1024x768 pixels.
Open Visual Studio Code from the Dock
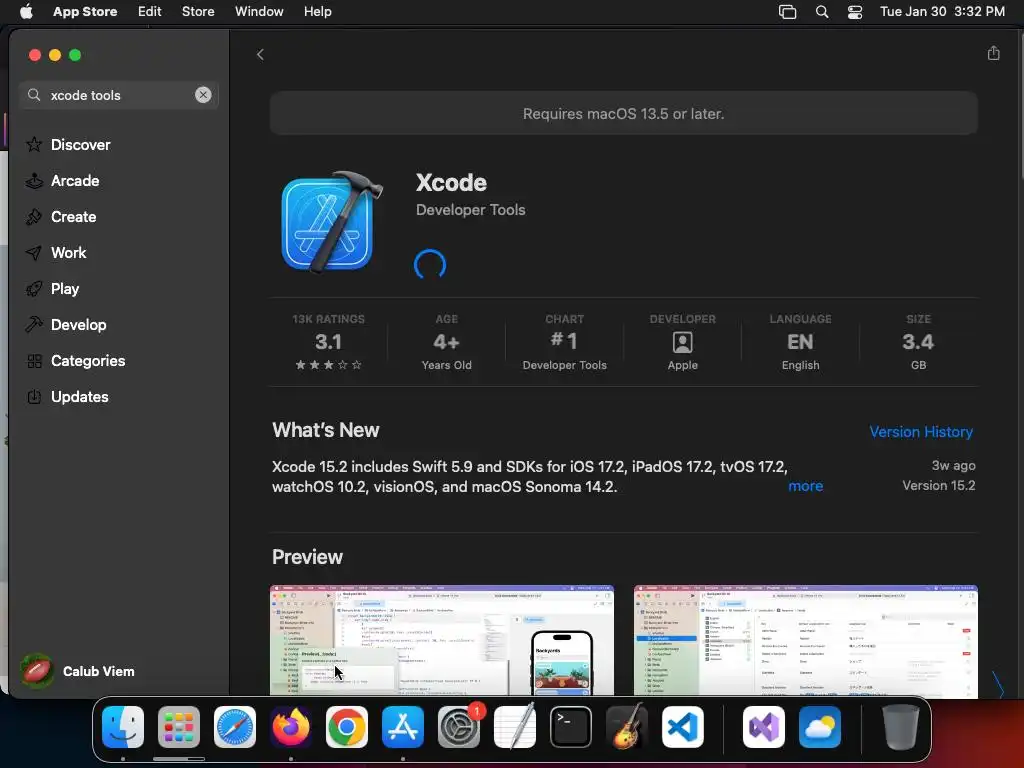point(683,727)
